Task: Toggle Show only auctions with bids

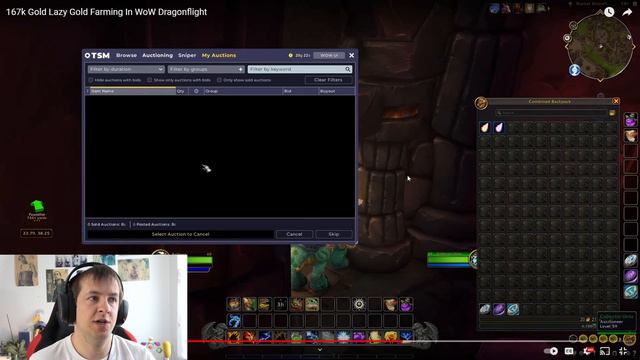Action: pyautogui.click(x=150, y=80)
